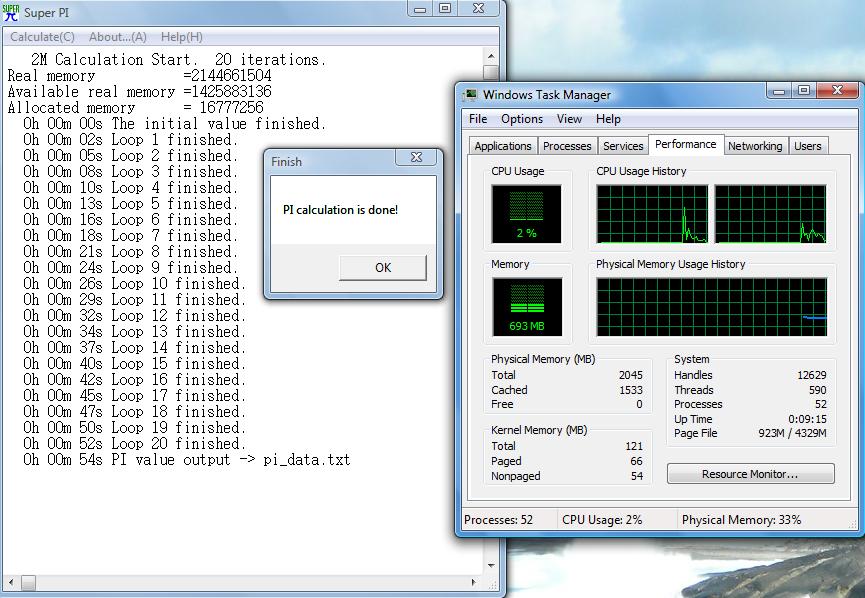Maximize the Windows Task Manager window
Image resolution: width=865 pixels, height=598 pixels.
pyautogui.click(x=804, y=90)
